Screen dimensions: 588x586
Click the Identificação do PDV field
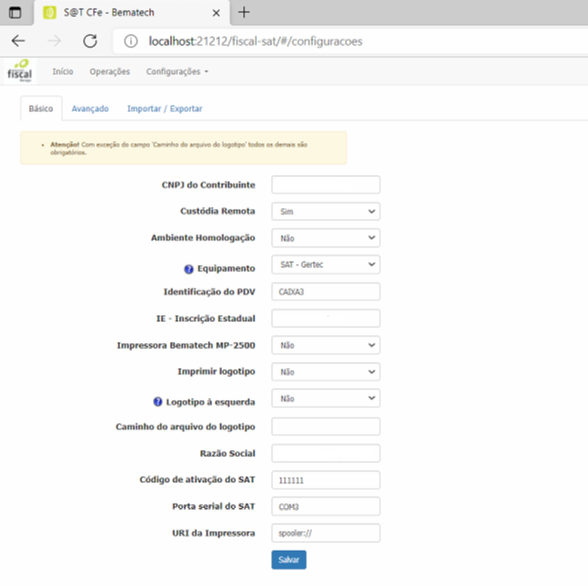[326, 292]
